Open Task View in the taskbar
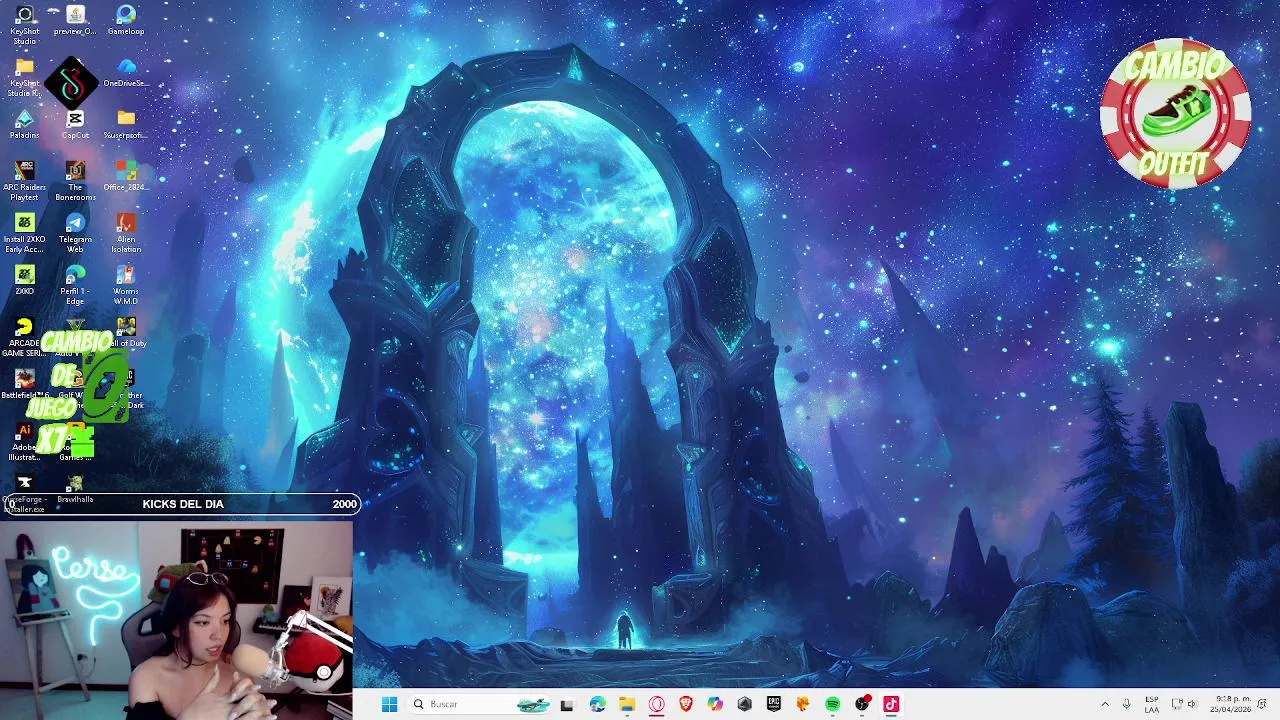The width and height of the screenshot is (1280, 720). pyautogui.click(x=567, y=704)
